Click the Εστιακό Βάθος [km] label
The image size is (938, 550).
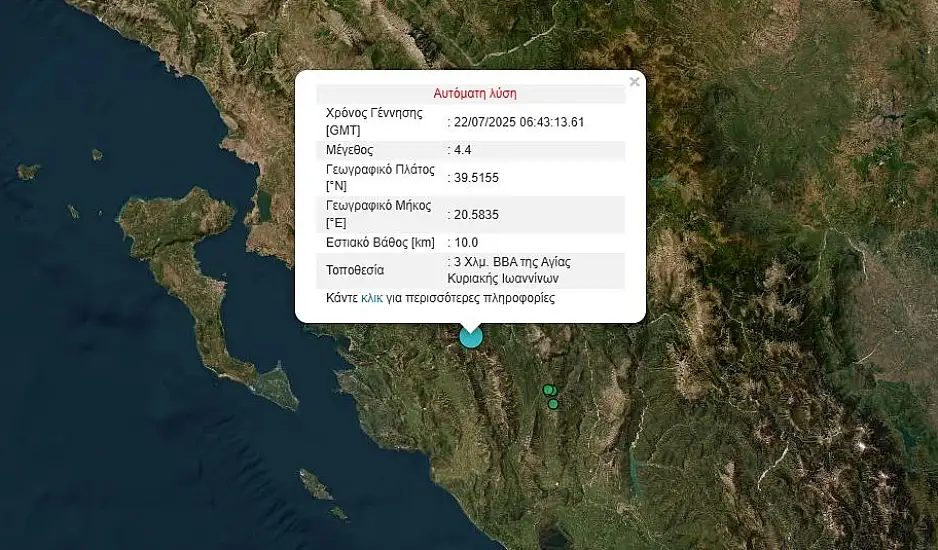point(381,242)
